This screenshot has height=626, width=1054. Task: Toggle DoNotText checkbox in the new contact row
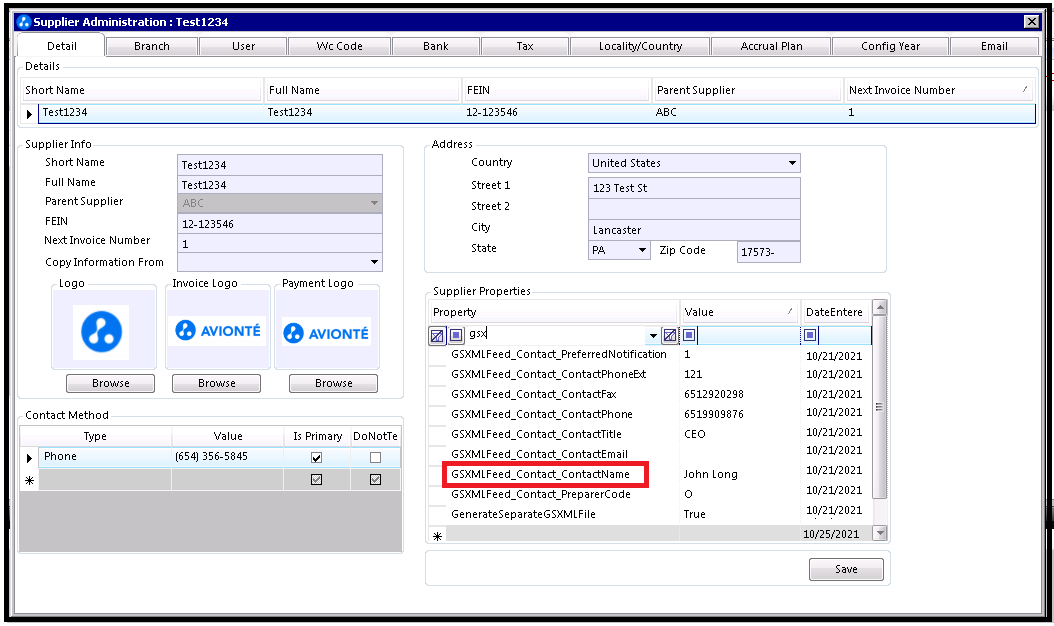376,479
